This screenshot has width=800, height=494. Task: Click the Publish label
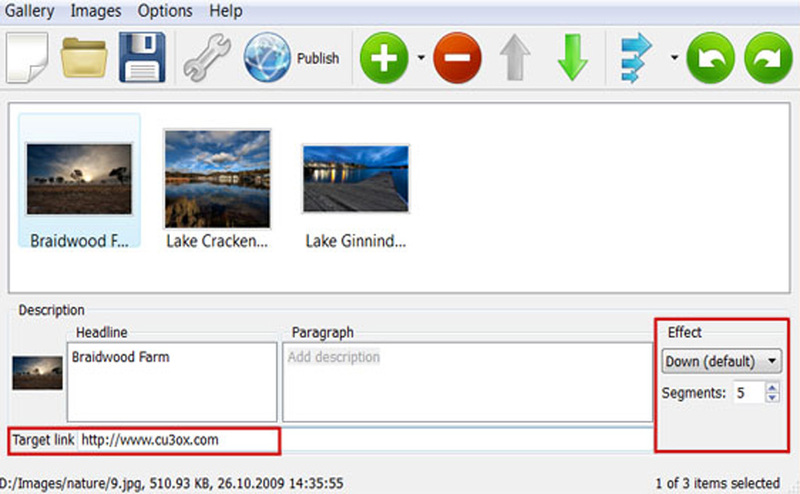(x=318, y=59)
